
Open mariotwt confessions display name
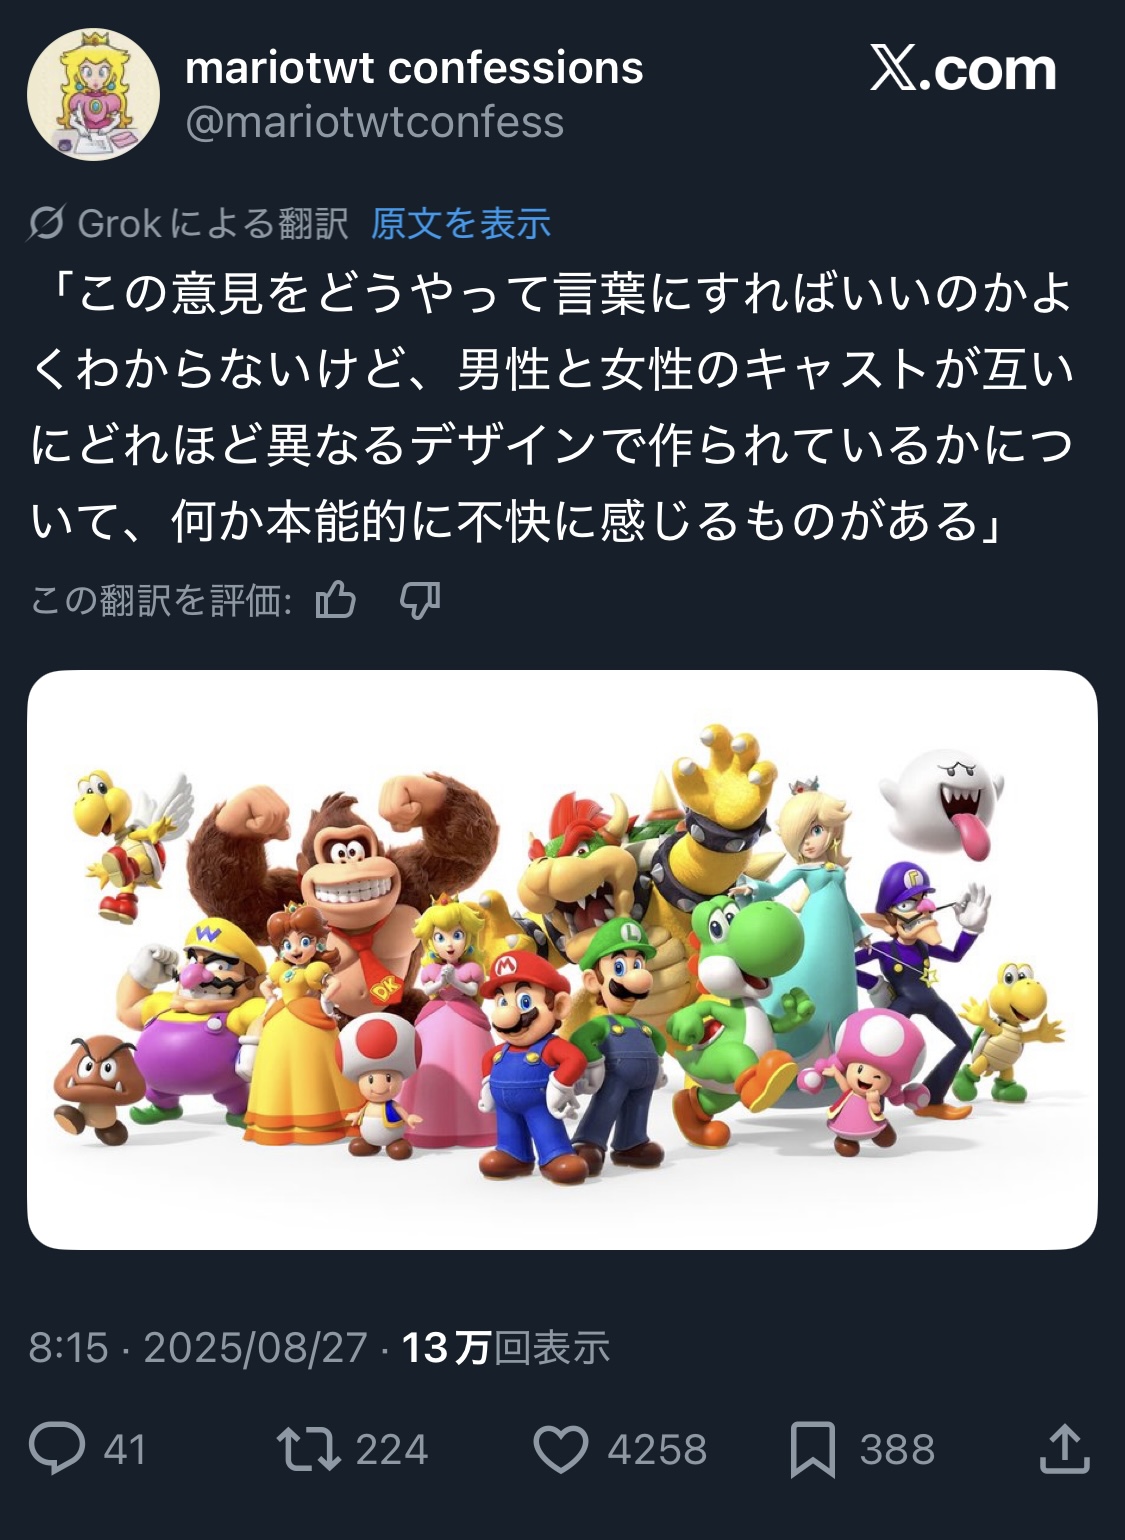click(x=414, y=68)
